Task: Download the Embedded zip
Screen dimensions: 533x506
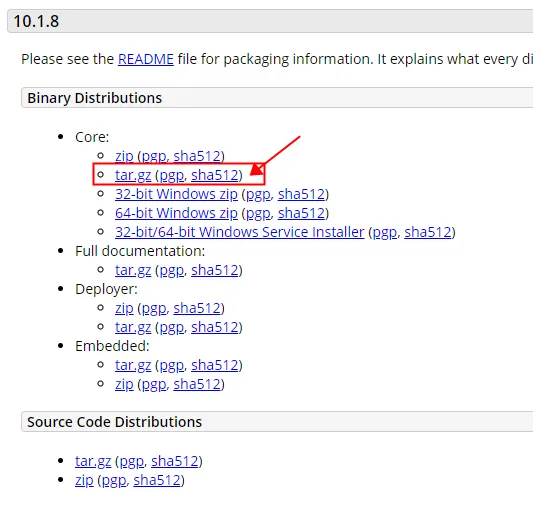Action: [124, 385]
